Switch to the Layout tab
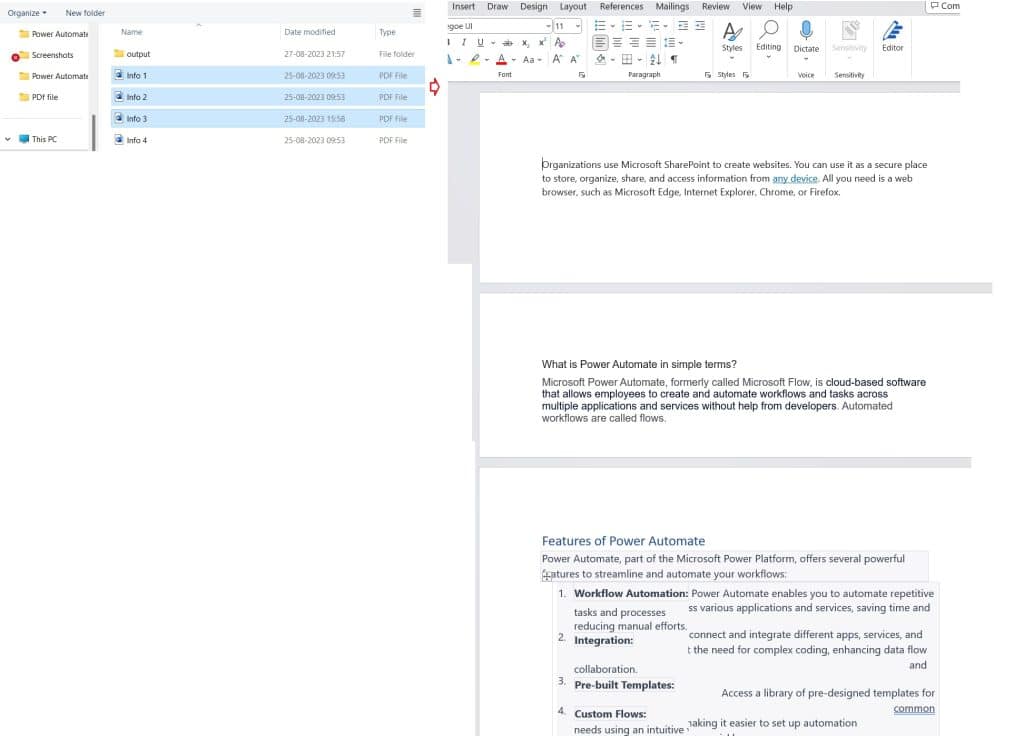Viewport: 1024px width, 736px height. tap(573, 7)
